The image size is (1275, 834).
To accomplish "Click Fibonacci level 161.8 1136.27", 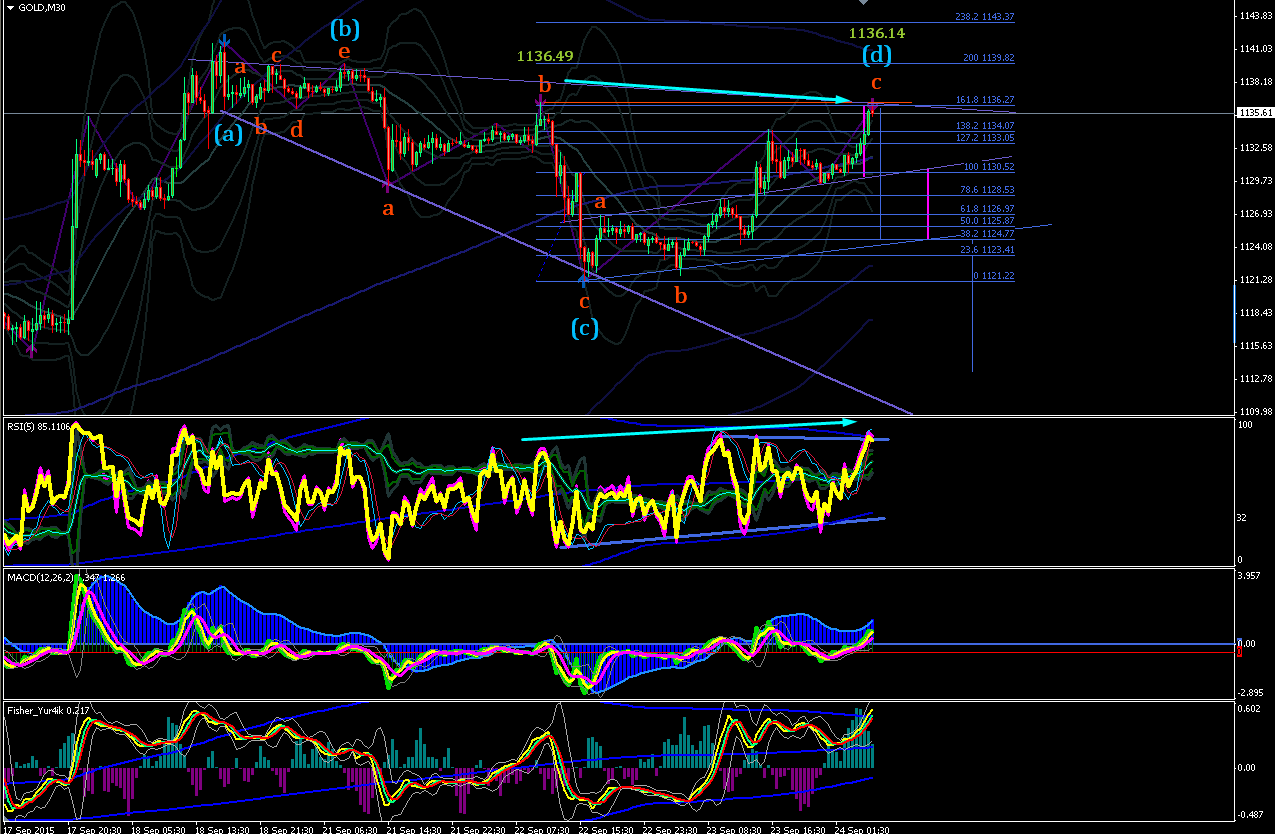I will [985, 99].
